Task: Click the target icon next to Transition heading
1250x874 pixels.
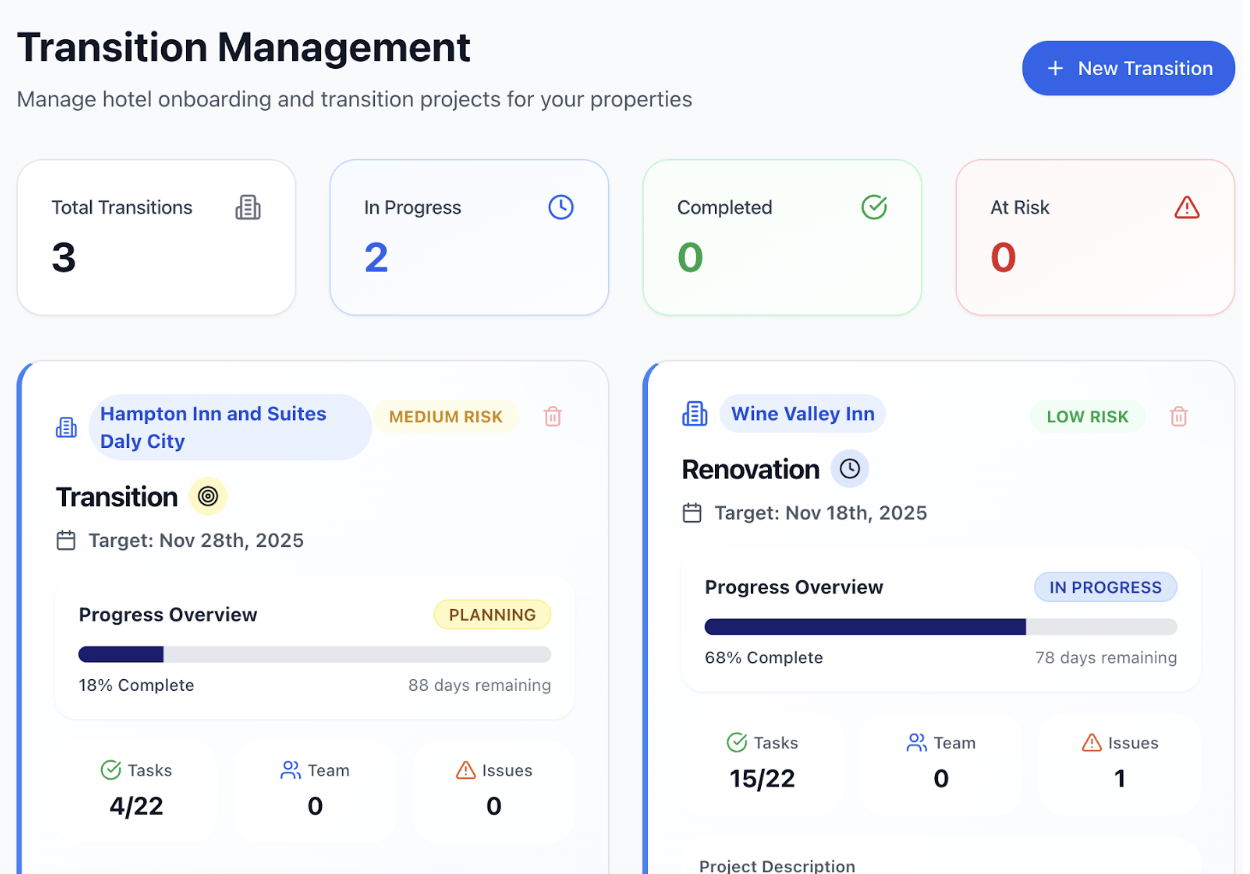Action: (x=208, y=496)
